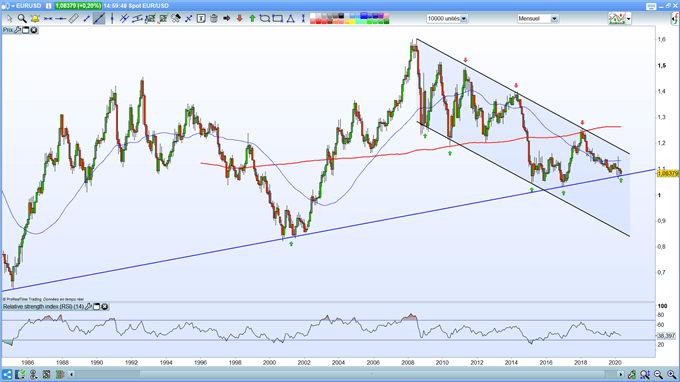Open the EURUSD title bar dropdown arrow
680x382 pixels.
pos(13,6)
